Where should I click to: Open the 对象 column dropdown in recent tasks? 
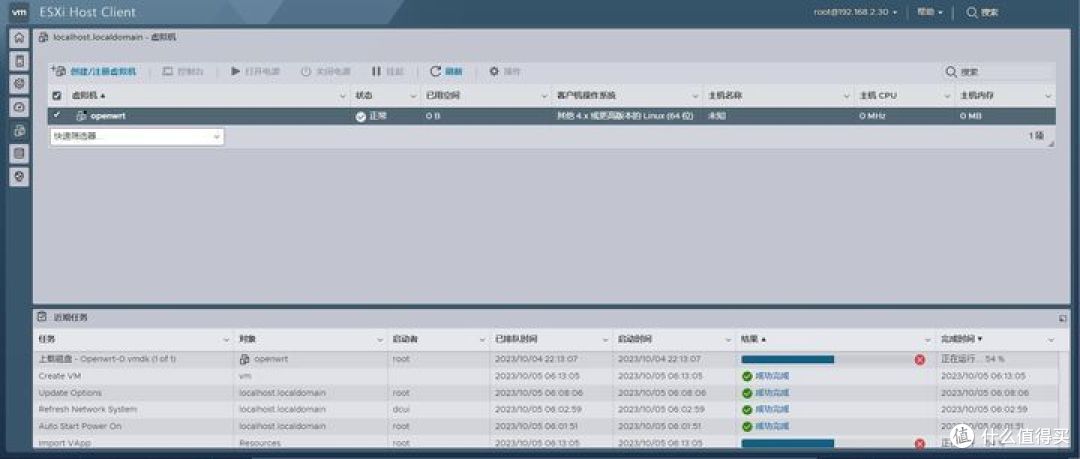[x=380, y=340]
